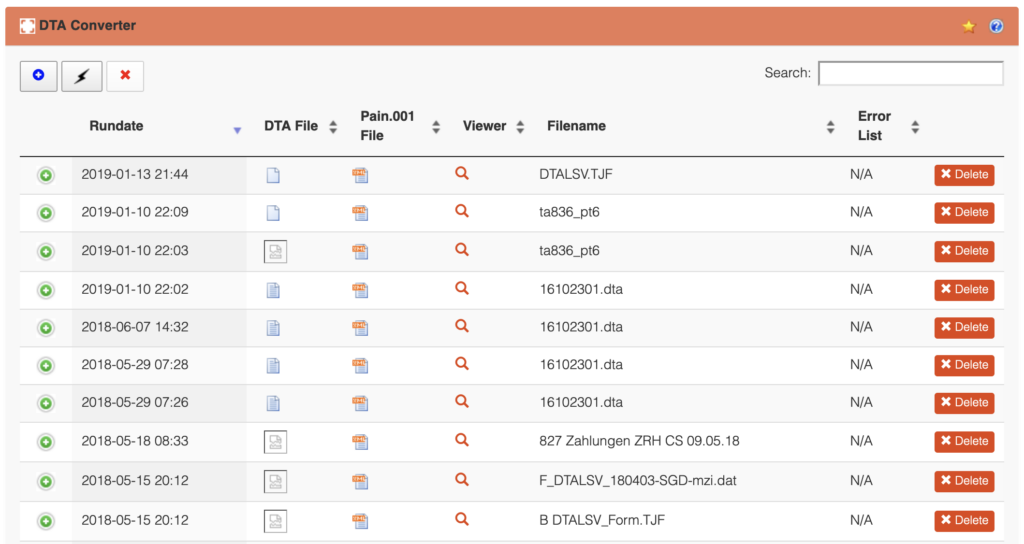
Task: Open viewer magnifier for 2019-01-10 22:02 row
Action: (461, 288)
